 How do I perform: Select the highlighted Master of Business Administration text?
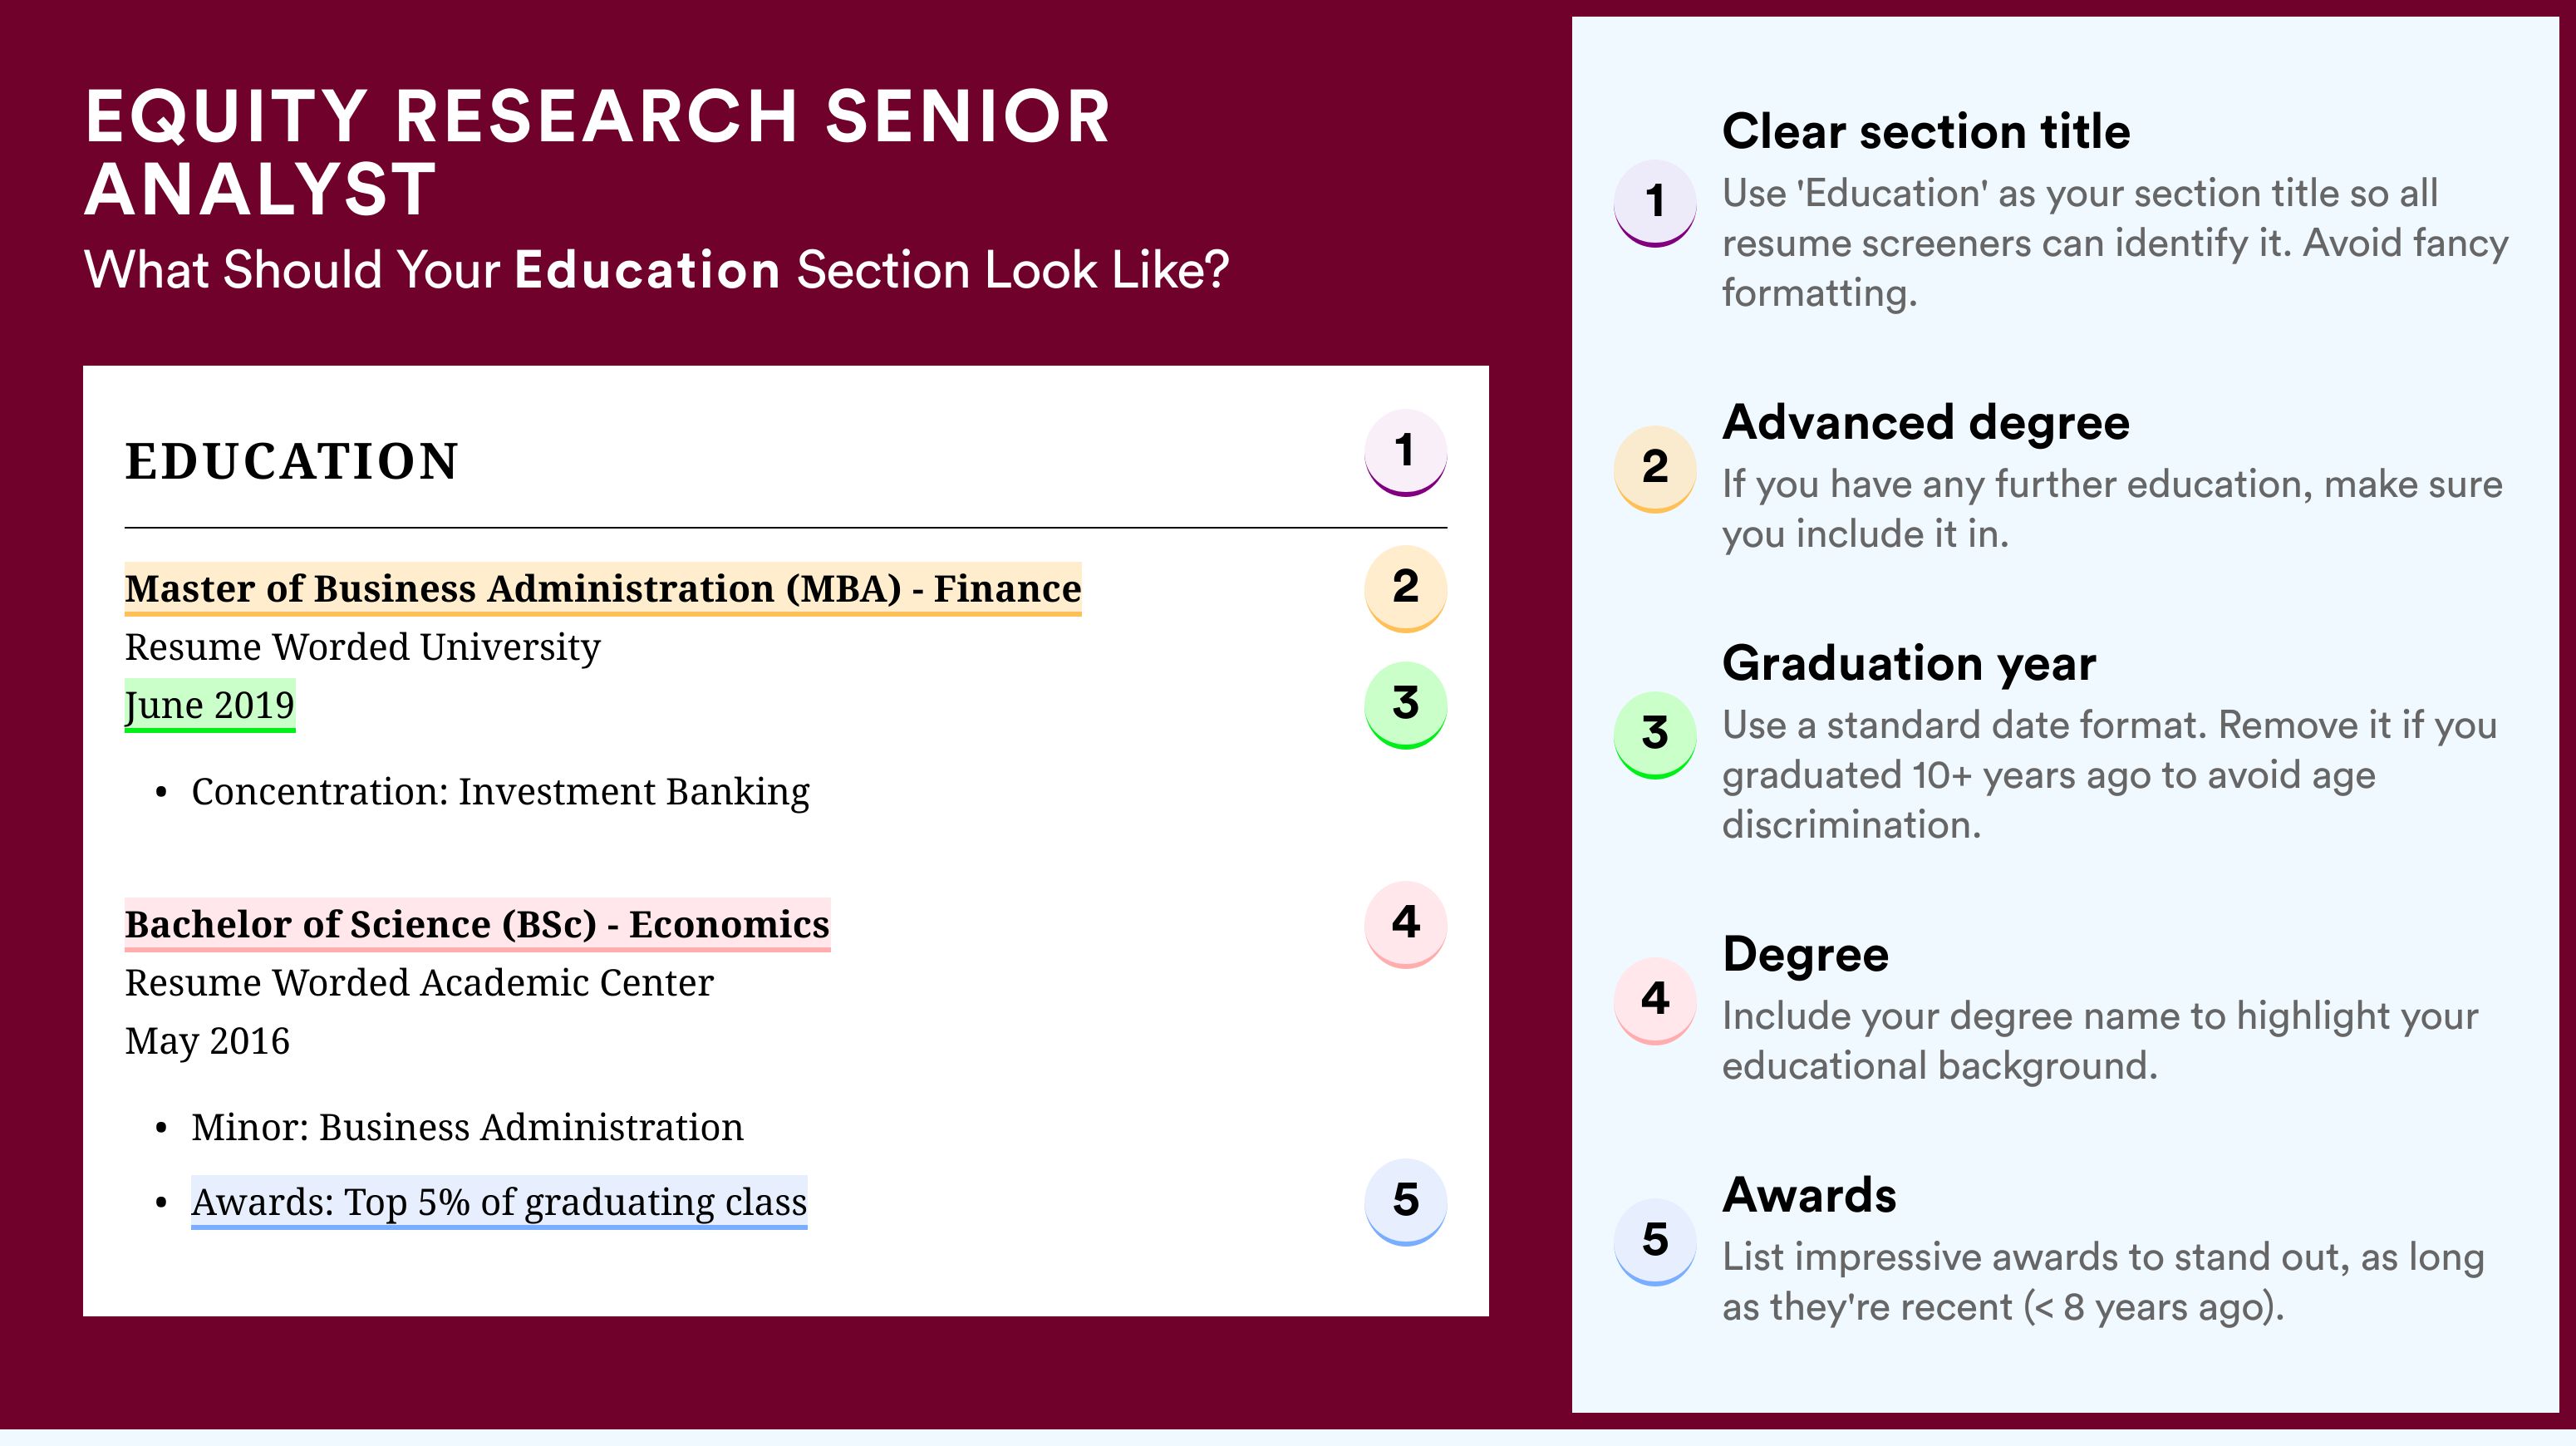(603, 589)
